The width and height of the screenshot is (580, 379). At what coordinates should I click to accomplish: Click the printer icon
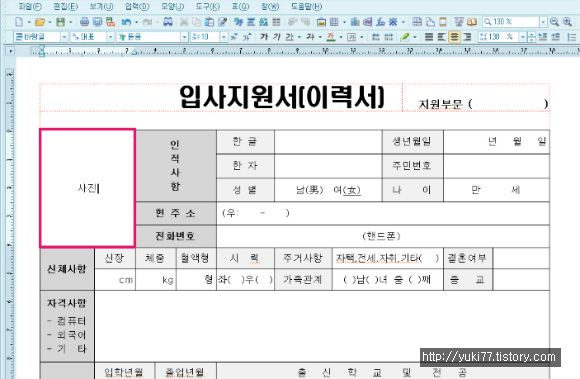[84, 22]
